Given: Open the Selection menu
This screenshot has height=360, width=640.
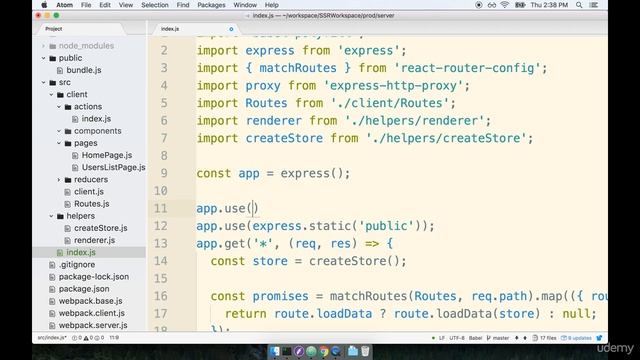Looking at the screenshot, I should pos(155,5).
